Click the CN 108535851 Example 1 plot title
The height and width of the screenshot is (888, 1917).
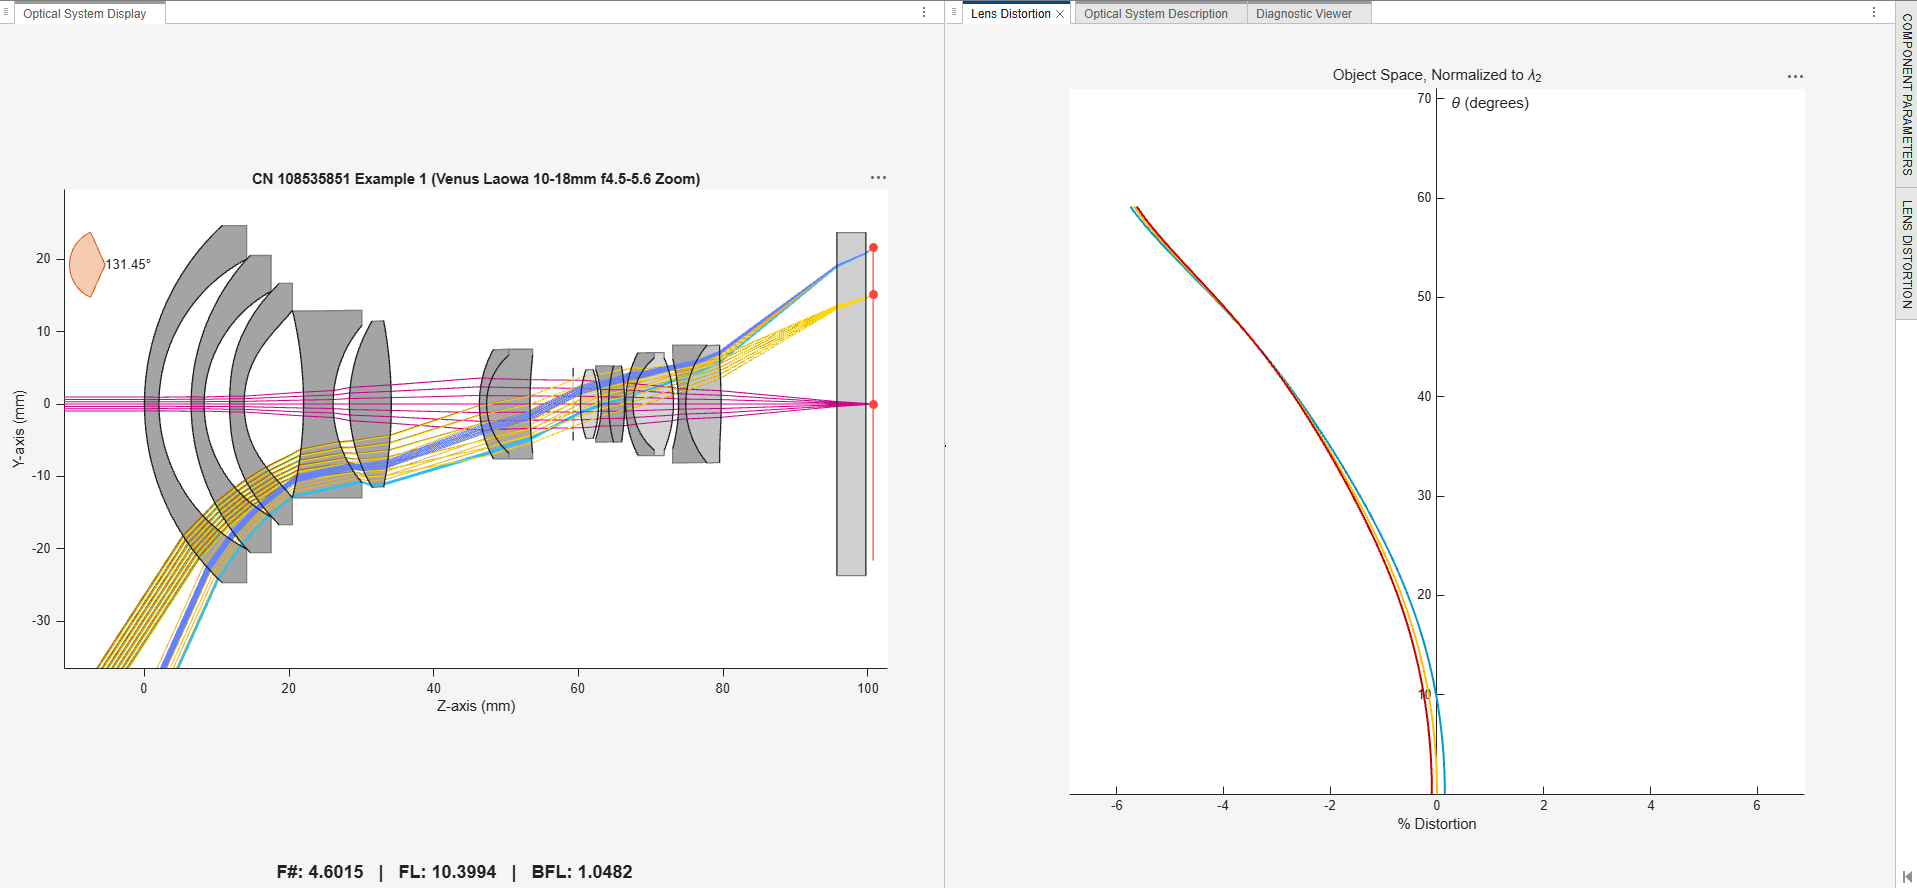[x=476, y=179]
